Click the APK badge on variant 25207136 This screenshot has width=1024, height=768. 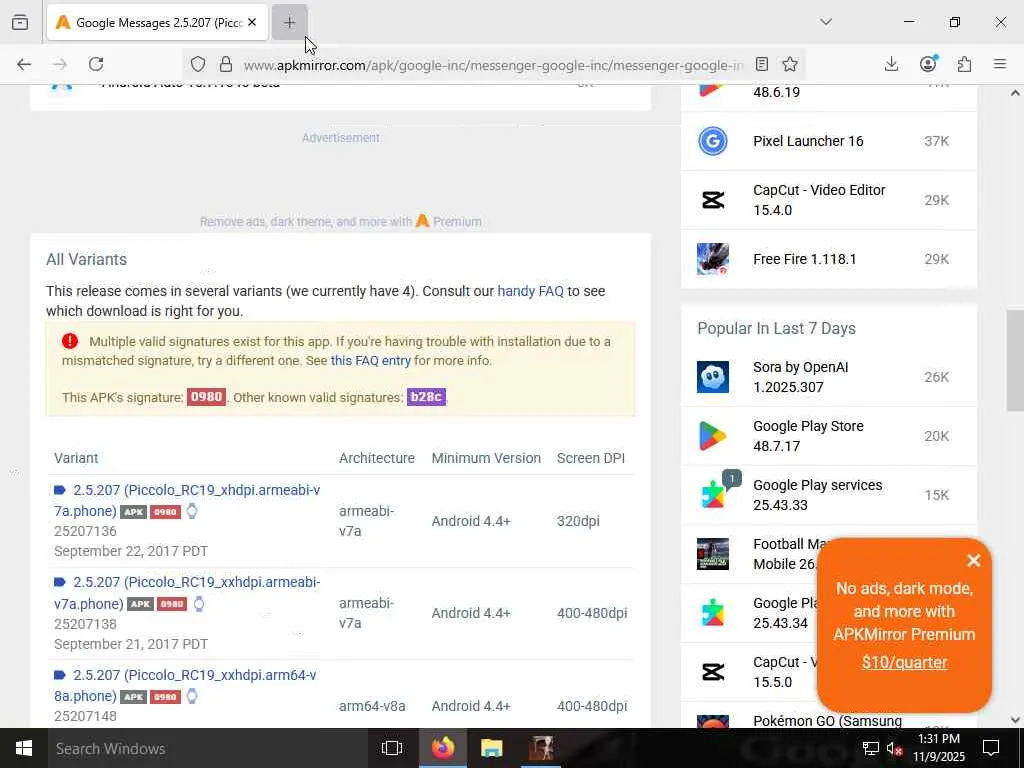pos(133,512)
